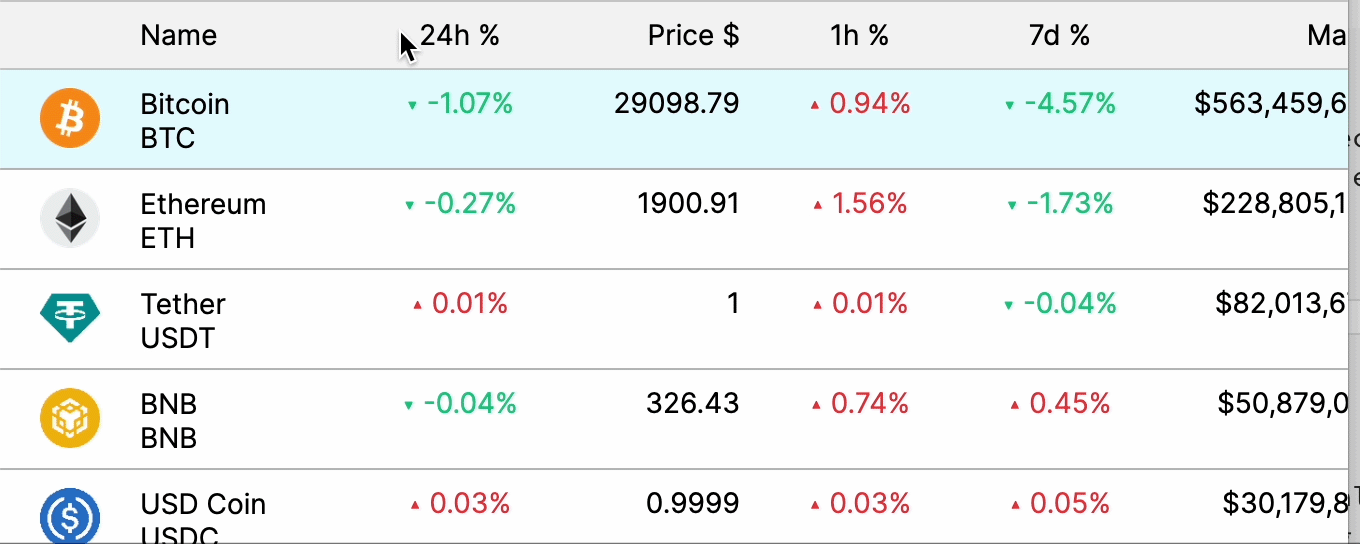
Task: Click the BNB yellow logo icon
Action: point(70,418)
